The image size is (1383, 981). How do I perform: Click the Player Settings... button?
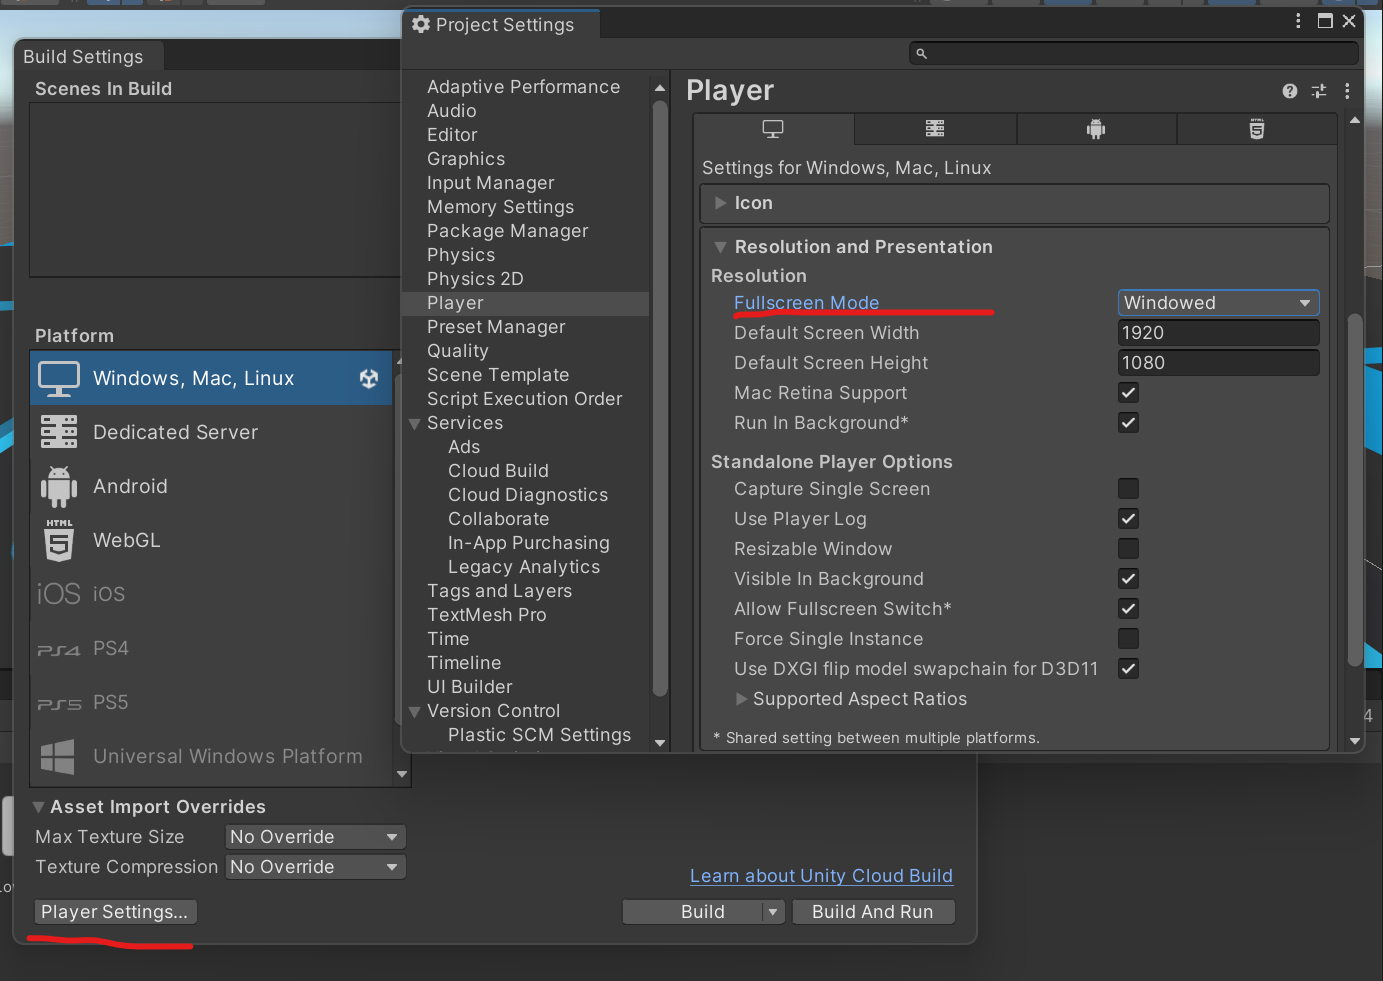click(115, 912)
